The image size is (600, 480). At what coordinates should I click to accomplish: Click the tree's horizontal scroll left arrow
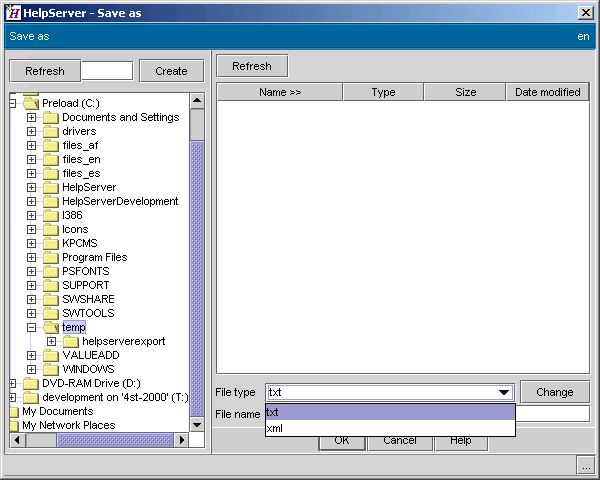[x=17, y=440]
